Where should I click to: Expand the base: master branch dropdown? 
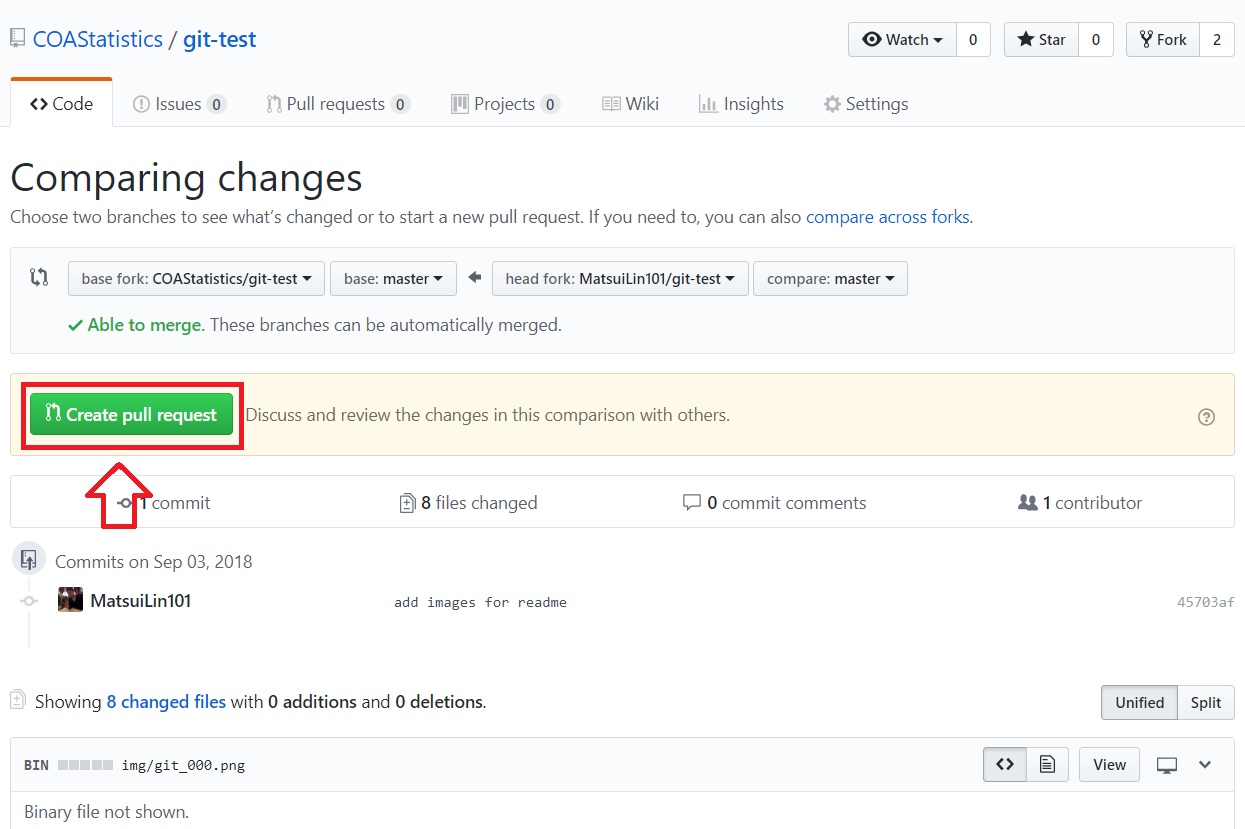(393, 279)
